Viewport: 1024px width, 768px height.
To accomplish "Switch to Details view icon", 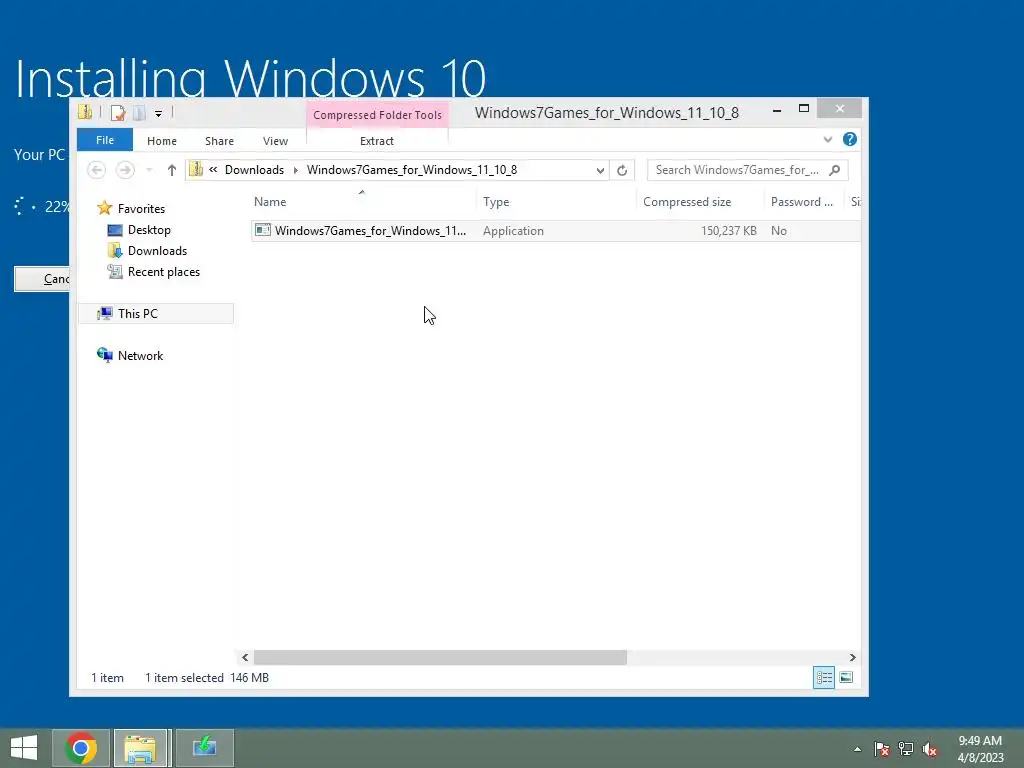I will click(x=824, y=677).
